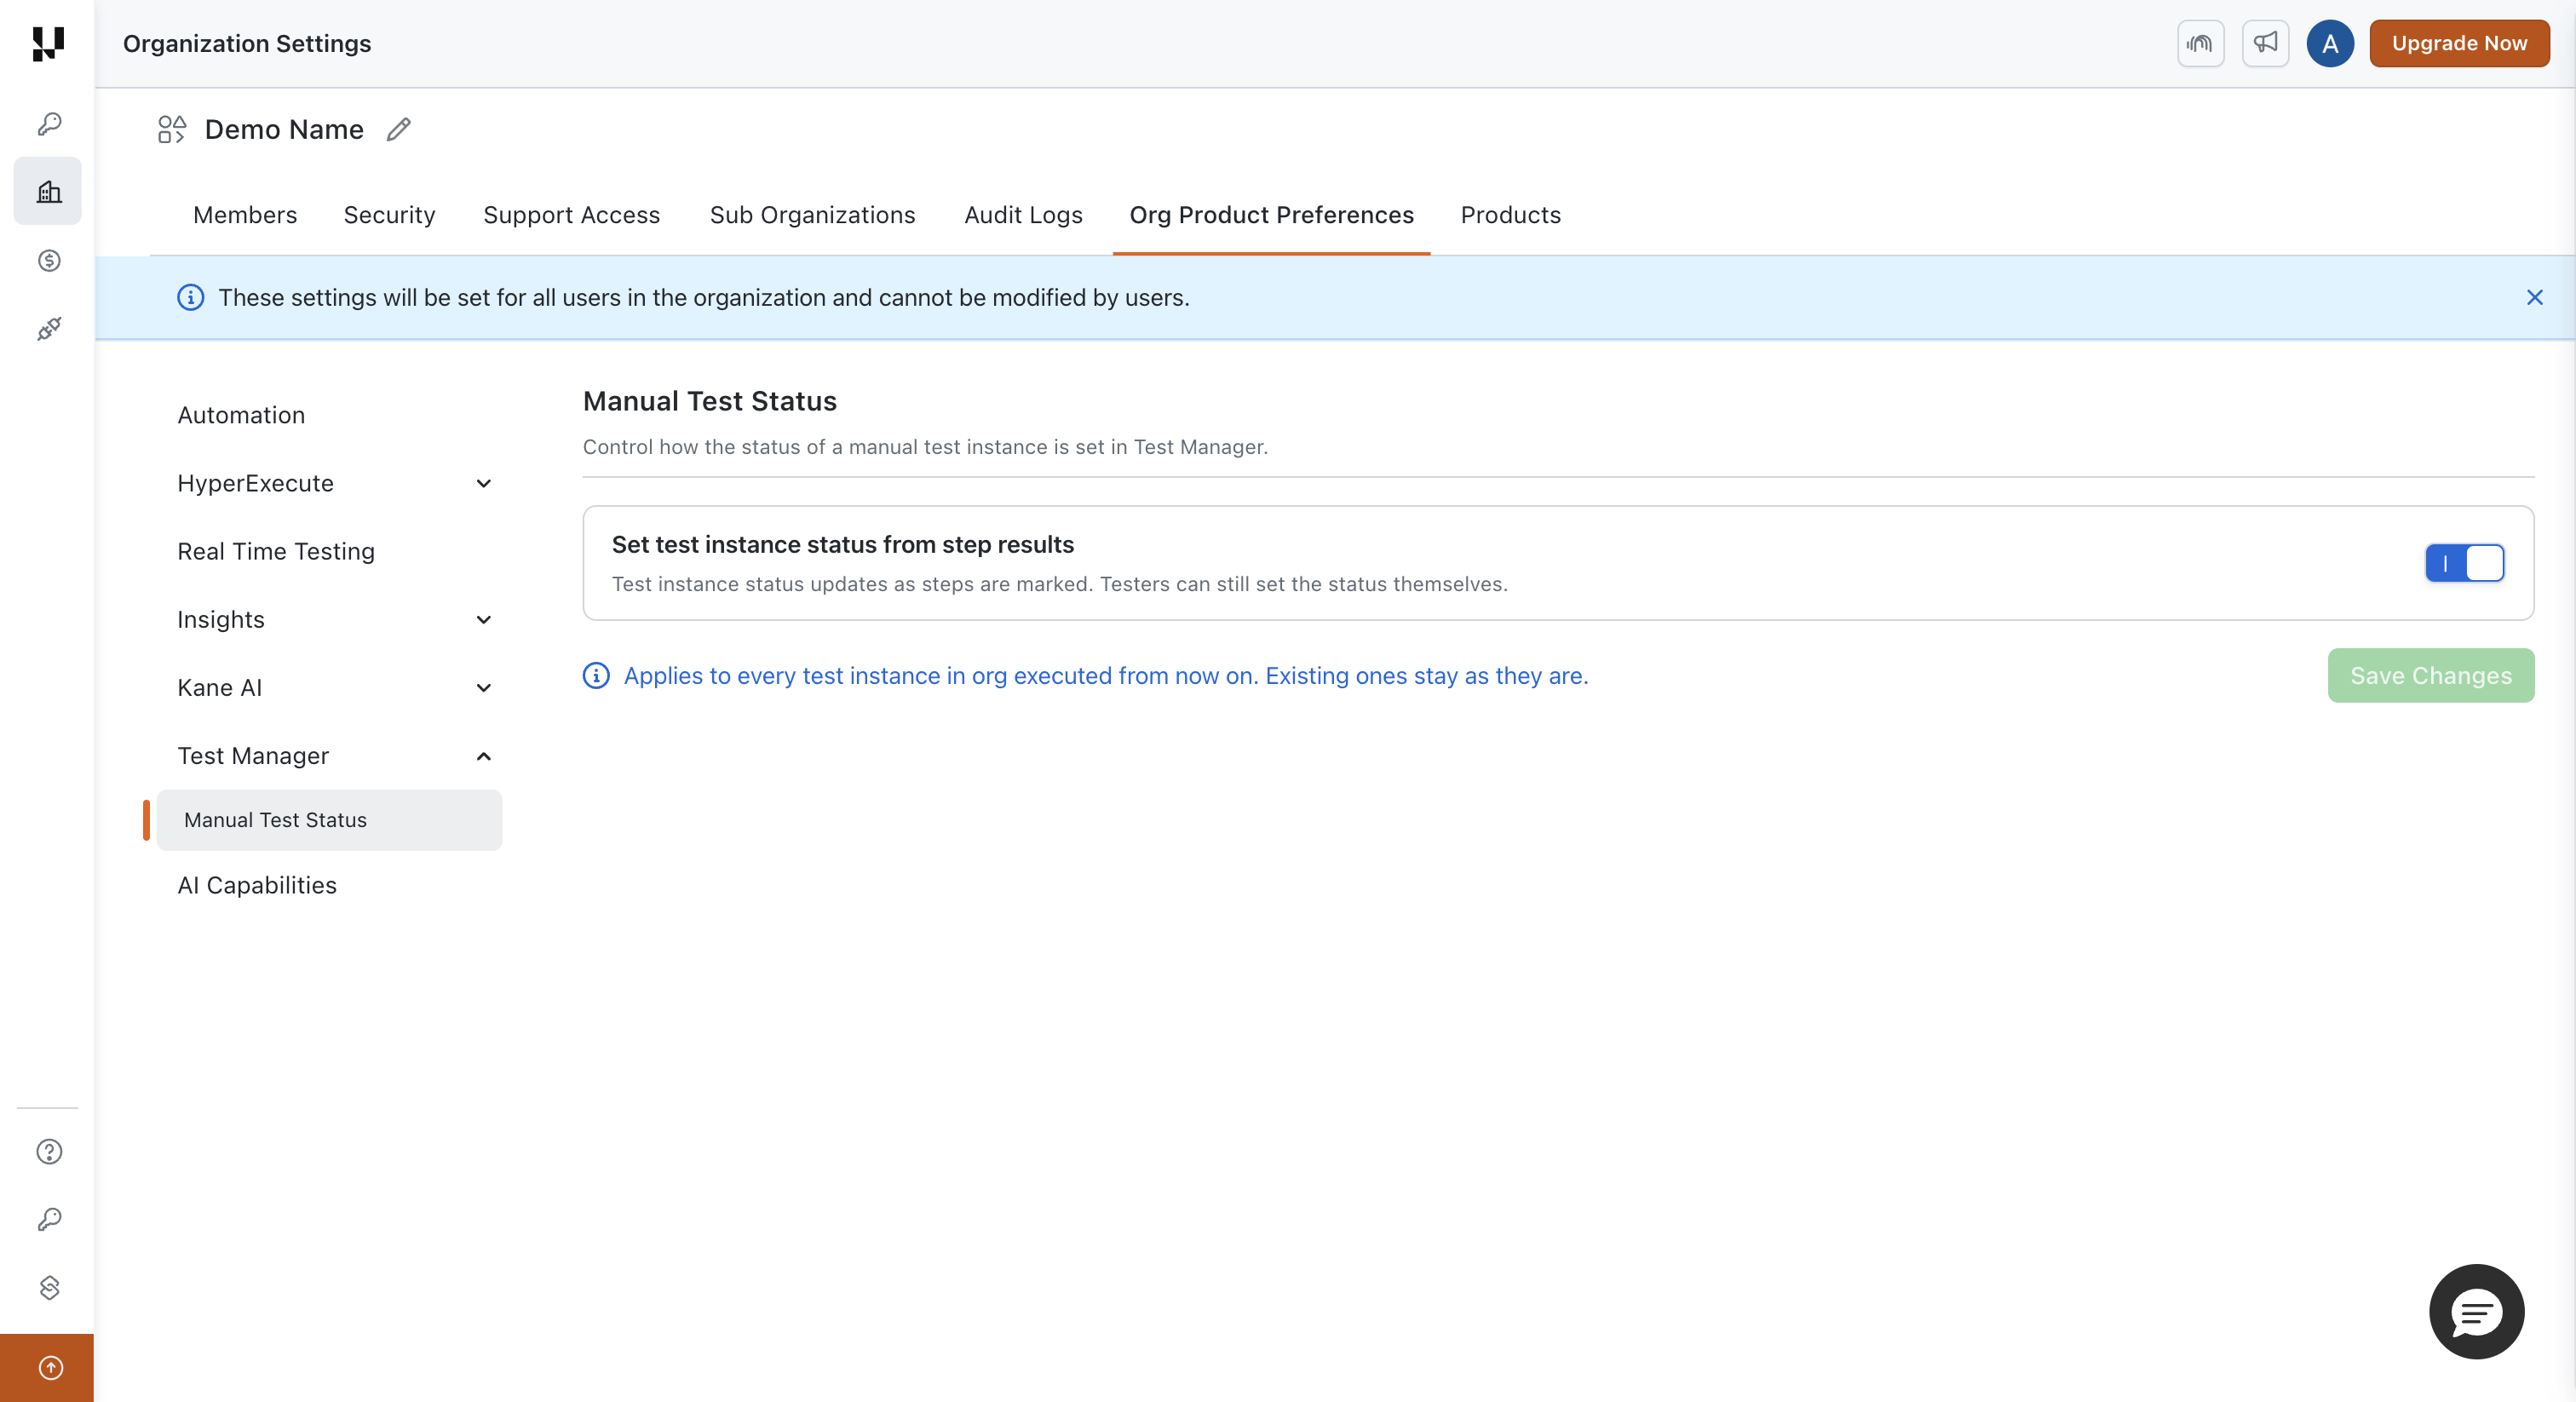This screenshot has height=1402, width=2576.
Task: Open the announcements megaphone icon
Action: coord(2265,43)
